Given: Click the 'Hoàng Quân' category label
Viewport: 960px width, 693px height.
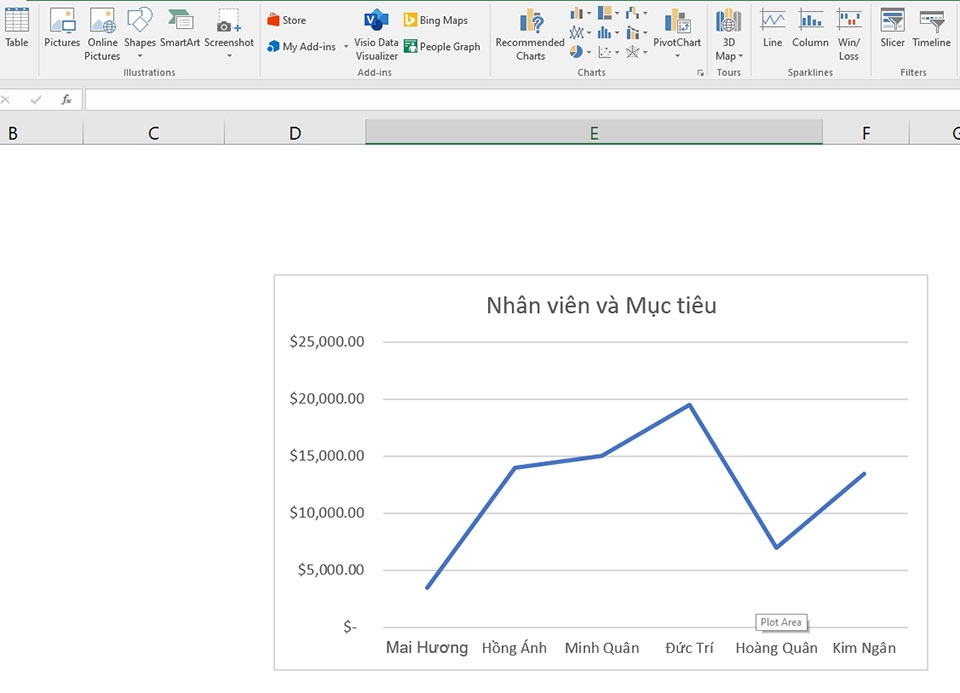Looking at the screenshot, I should pyautogui.click(x=776, y=648).
